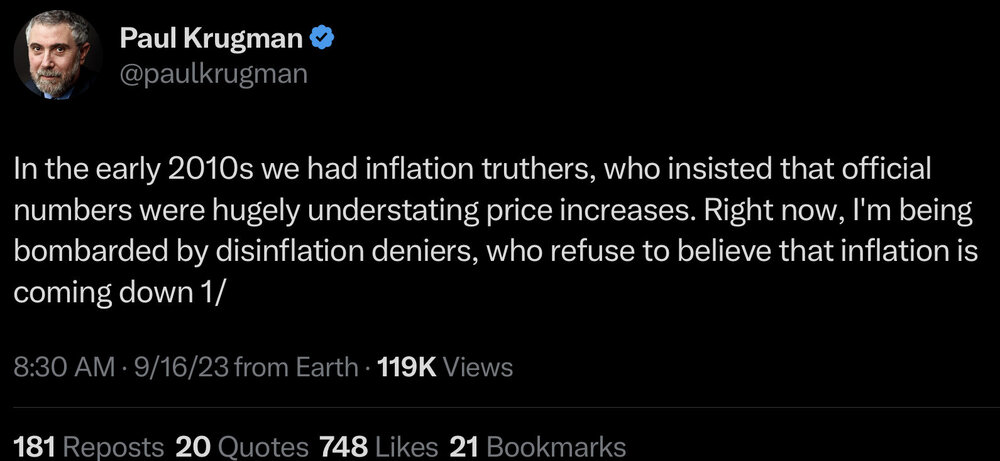Image resolution: width=1000 pixels, height=461 pixels.
Task: Open the 748 Likes list
Action: [x=373, y=446]
